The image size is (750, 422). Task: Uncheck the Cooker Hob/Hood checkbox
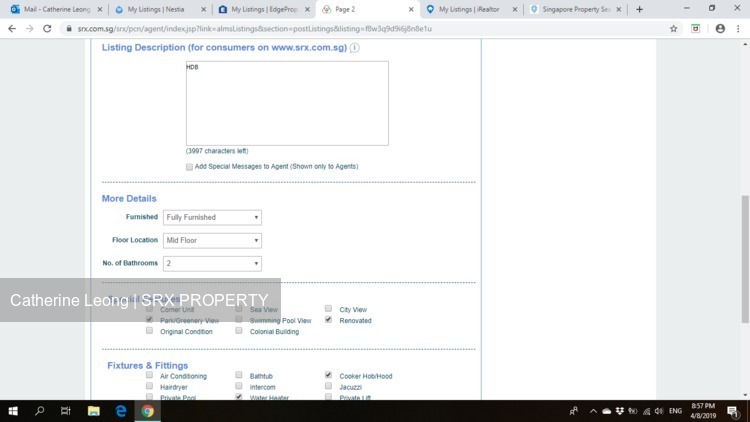(328, 375)
